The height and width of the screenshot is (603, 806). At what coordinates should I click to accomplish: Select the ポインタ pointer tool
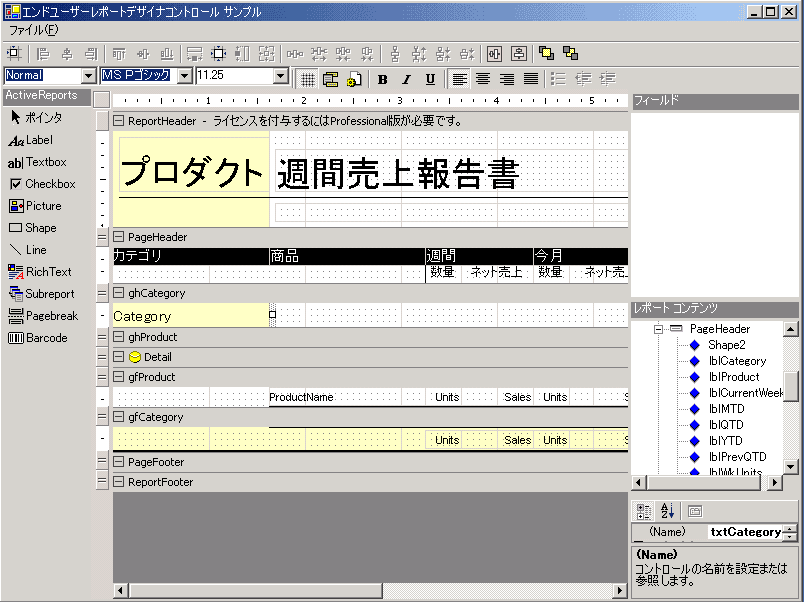(x=36, y=118)
